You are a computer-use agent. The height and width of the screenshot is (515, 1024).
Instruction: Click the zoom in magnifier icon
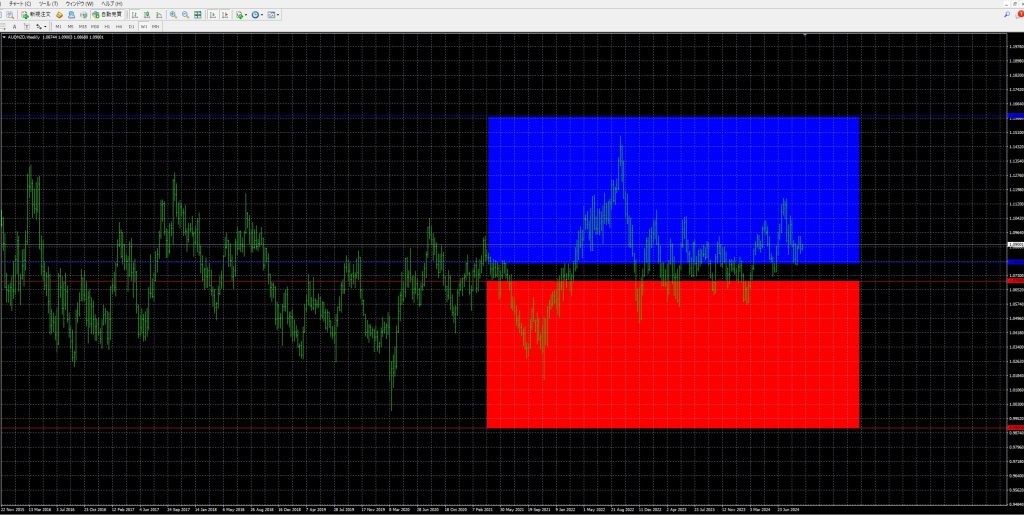coord(173,15)
